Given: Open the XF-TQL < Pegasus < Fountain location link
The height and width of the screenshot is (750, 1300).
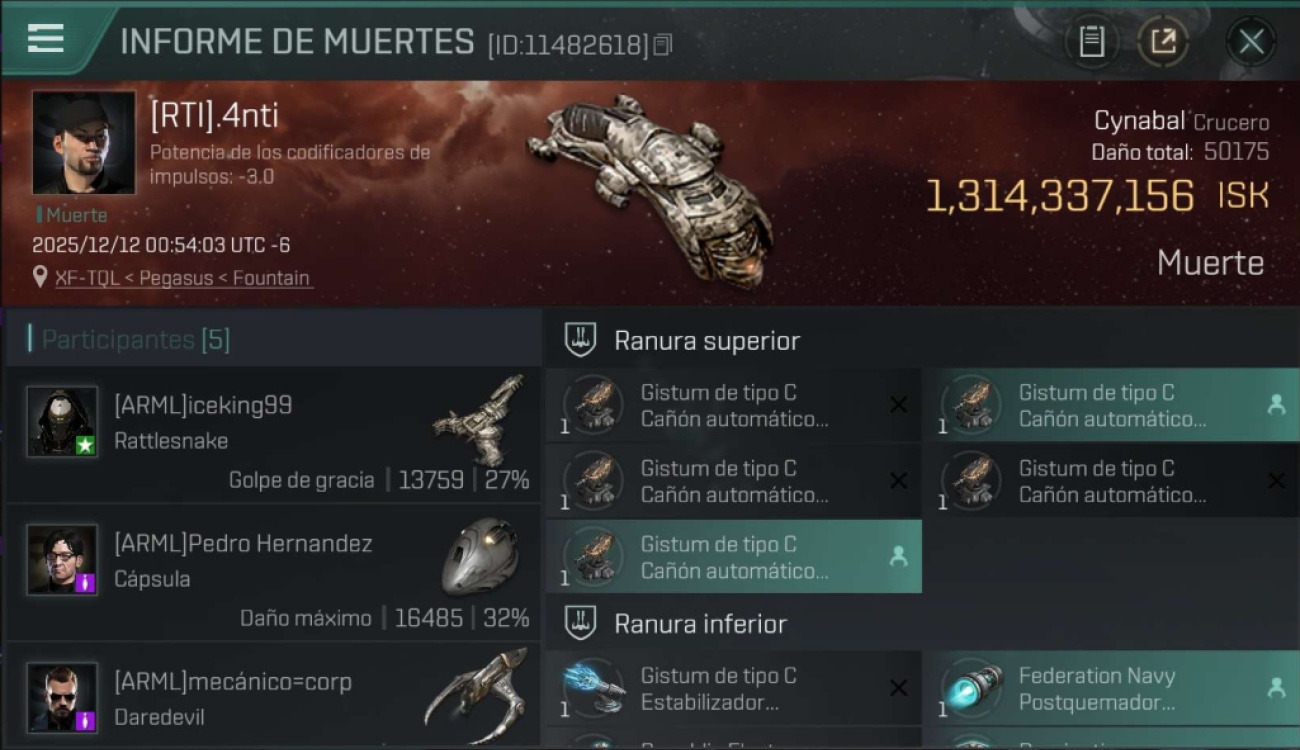Looking at the screenshot, I should click(x=182, y=278).
